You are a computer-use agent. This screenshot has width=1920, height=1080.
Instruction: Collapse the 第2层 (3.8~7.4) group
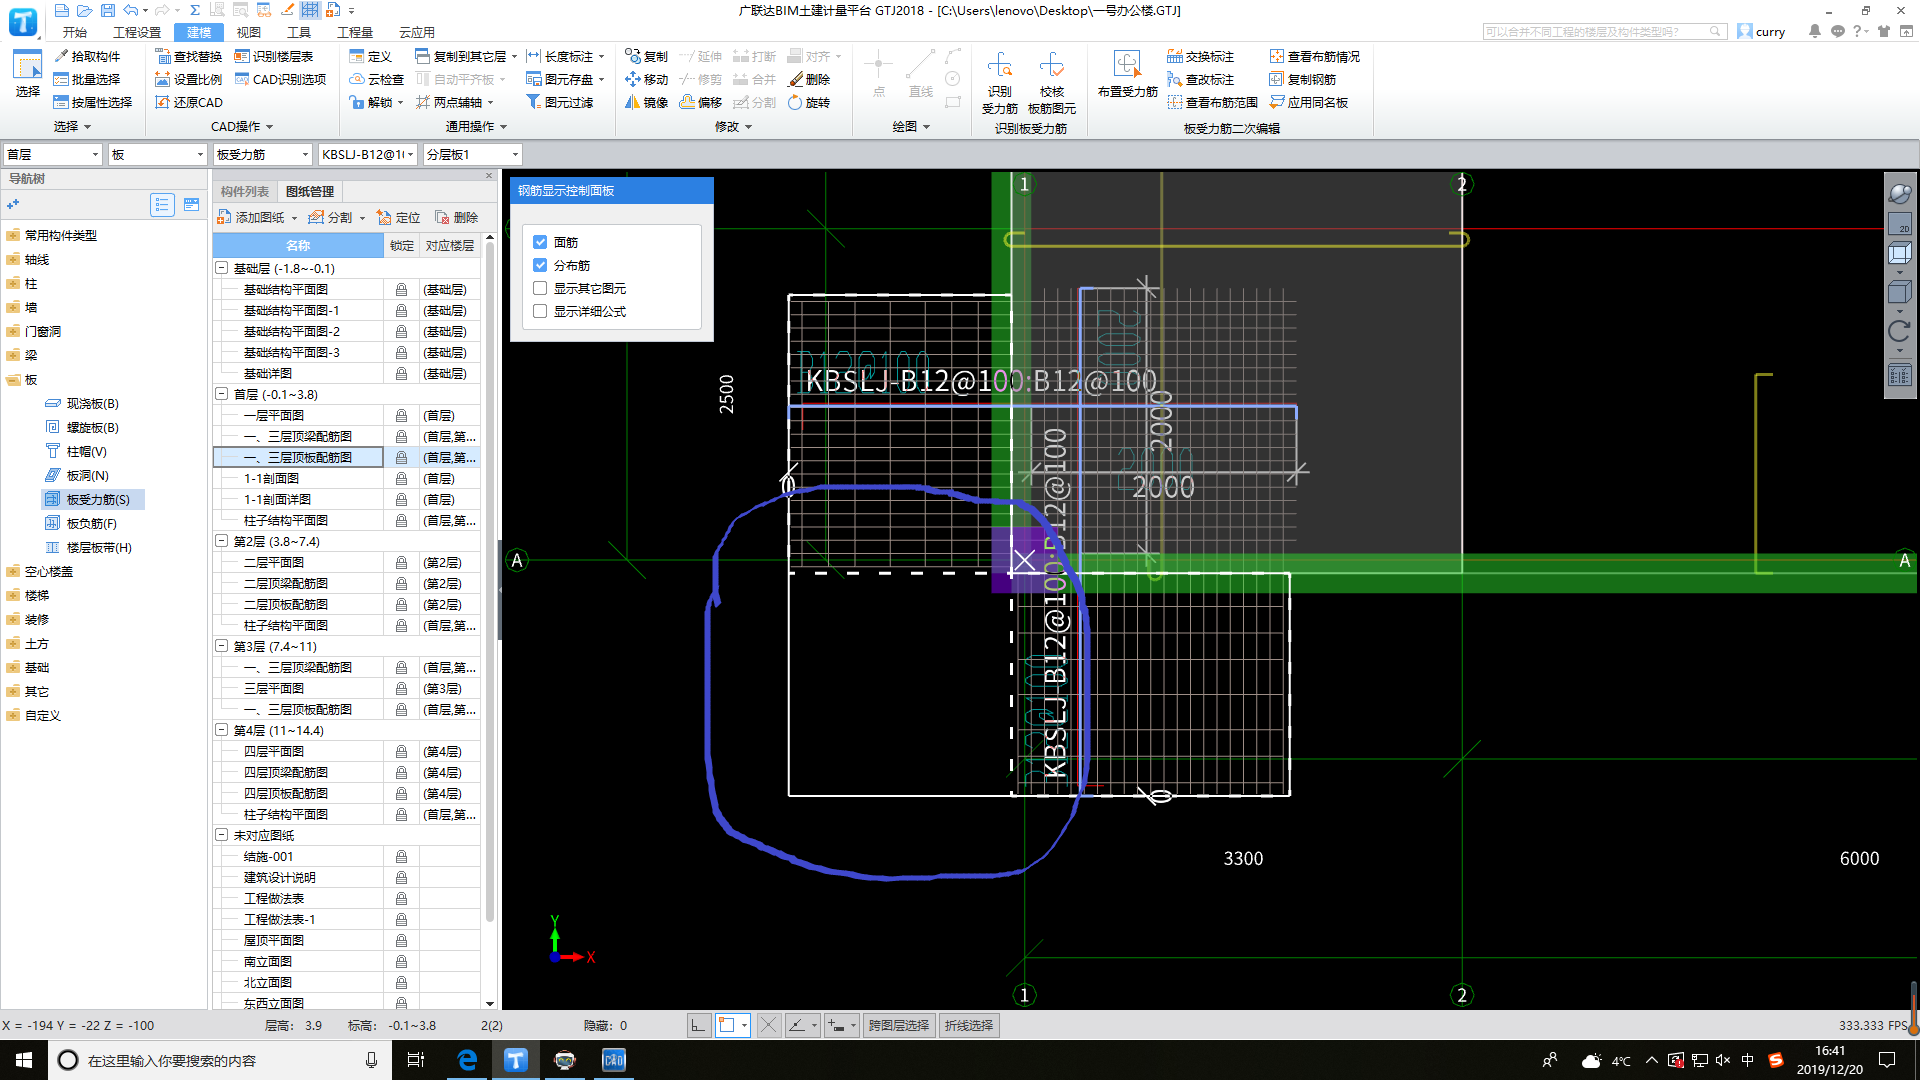[x=222, y=541]
